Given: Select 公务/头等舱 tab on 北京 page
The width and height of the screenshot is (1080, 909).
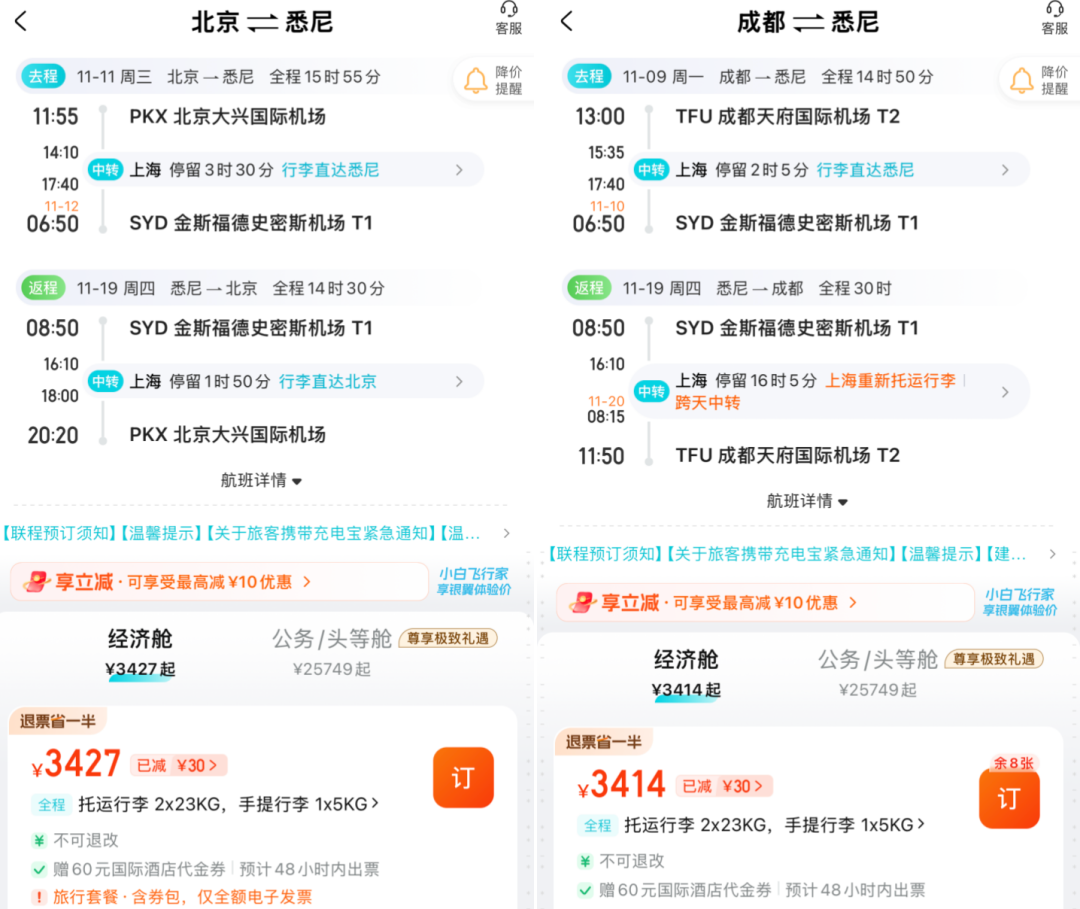Looking at the screenshot, I should click(x=332, y=652).
